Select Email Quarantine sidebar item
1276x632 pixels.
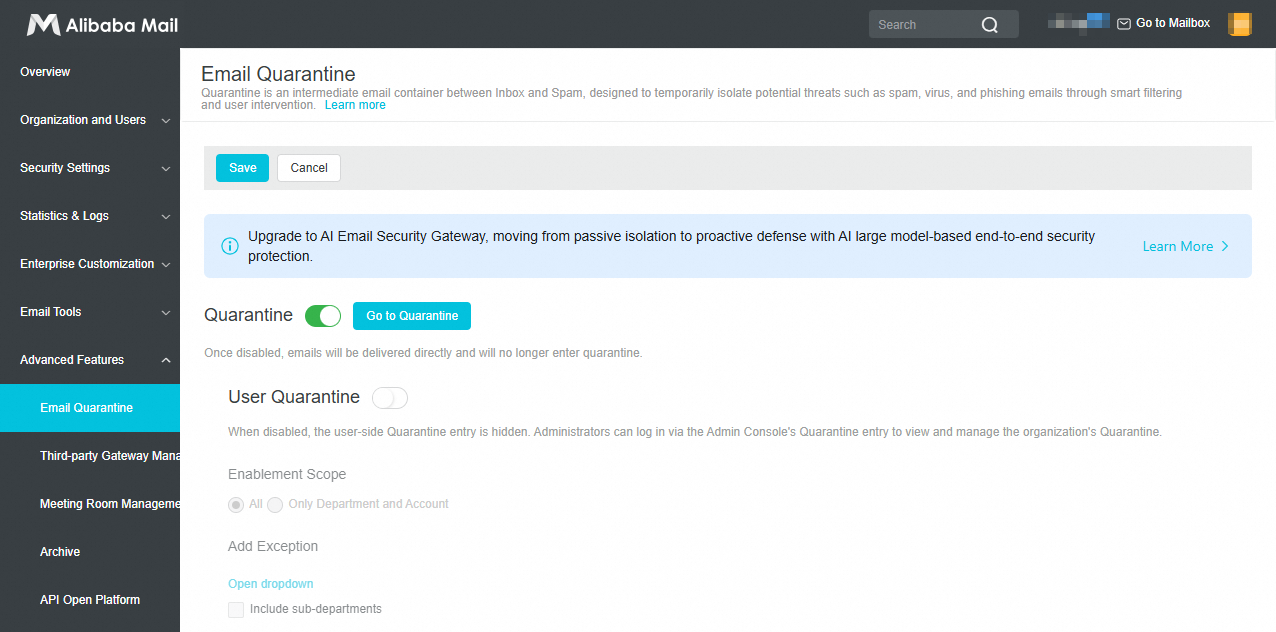pyautogui.click(x=90, y=408)
